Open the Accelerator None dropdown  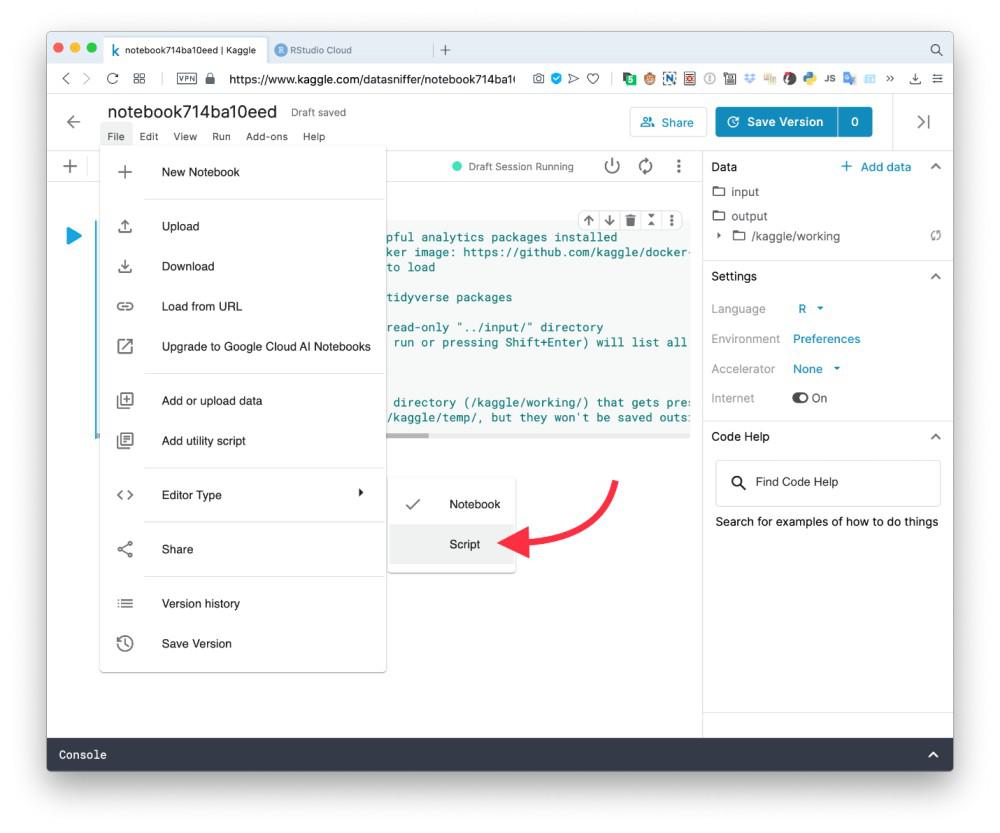pyautogui.click(x=816, y=369)
